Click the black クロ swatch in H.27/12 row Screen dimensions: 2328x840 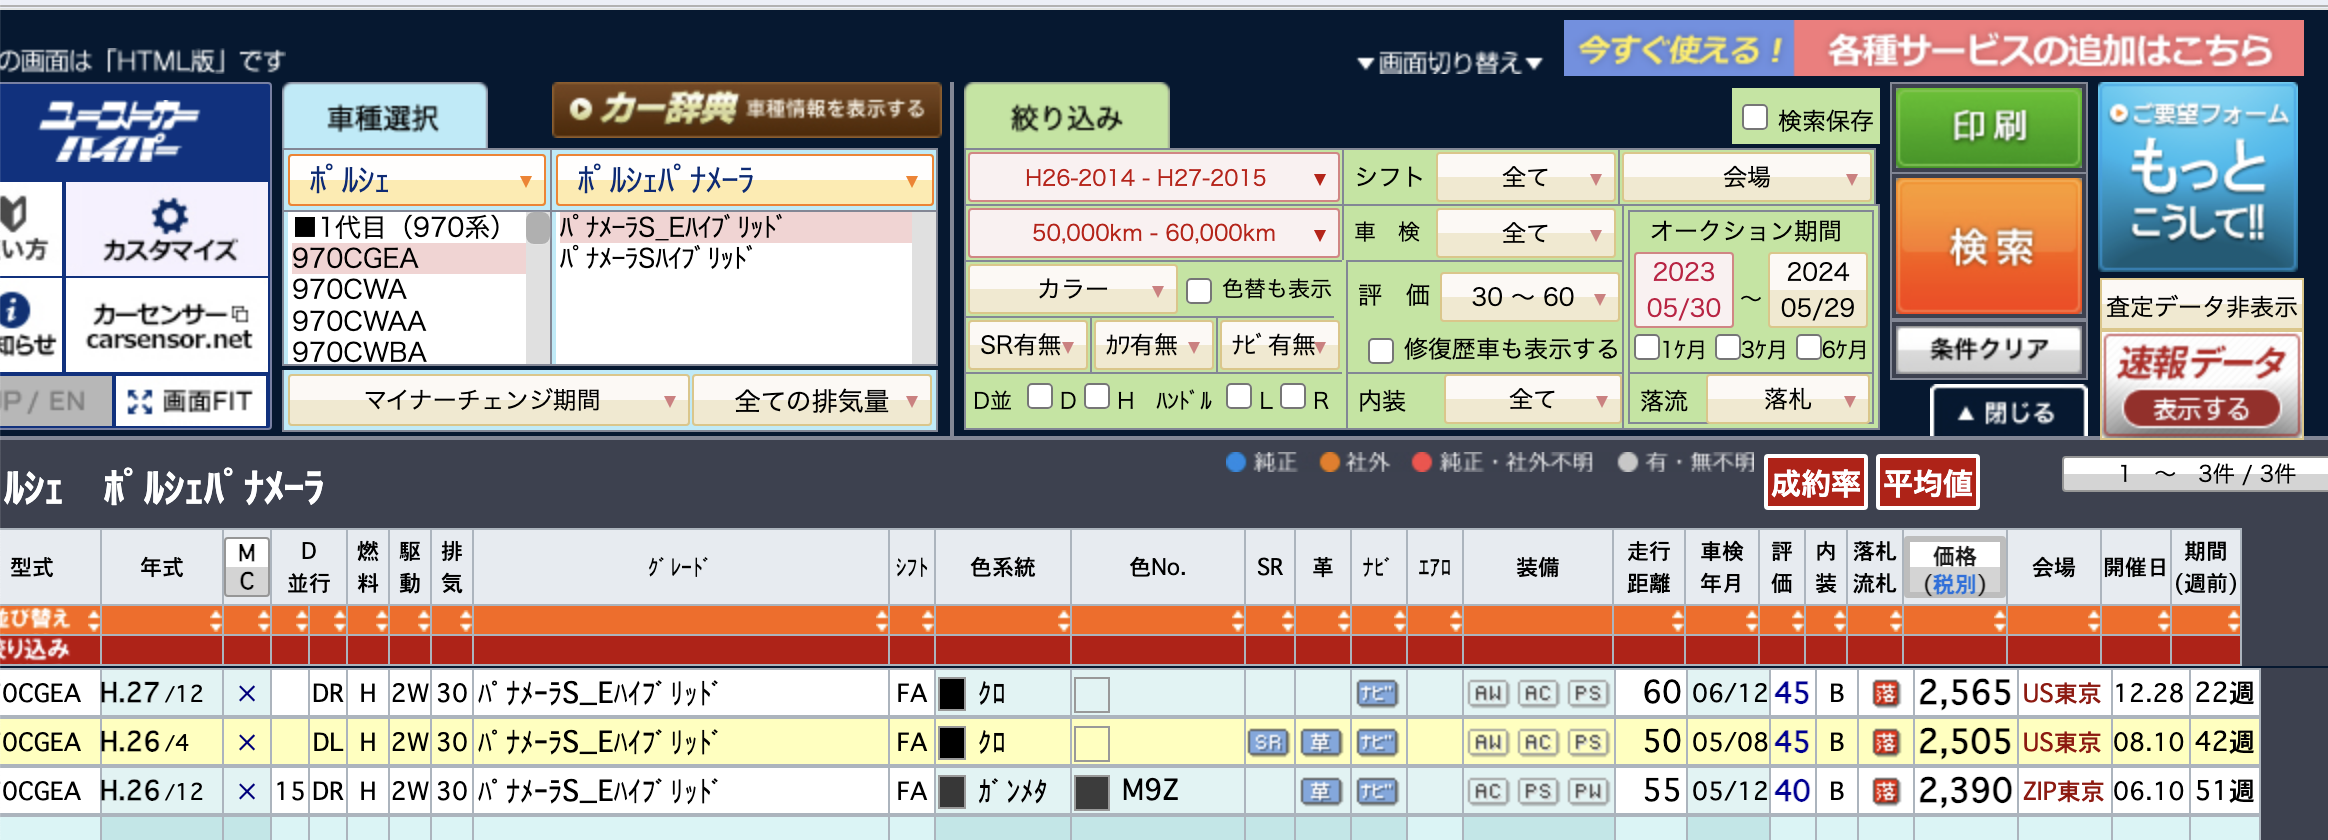click(x=952, y=693)
